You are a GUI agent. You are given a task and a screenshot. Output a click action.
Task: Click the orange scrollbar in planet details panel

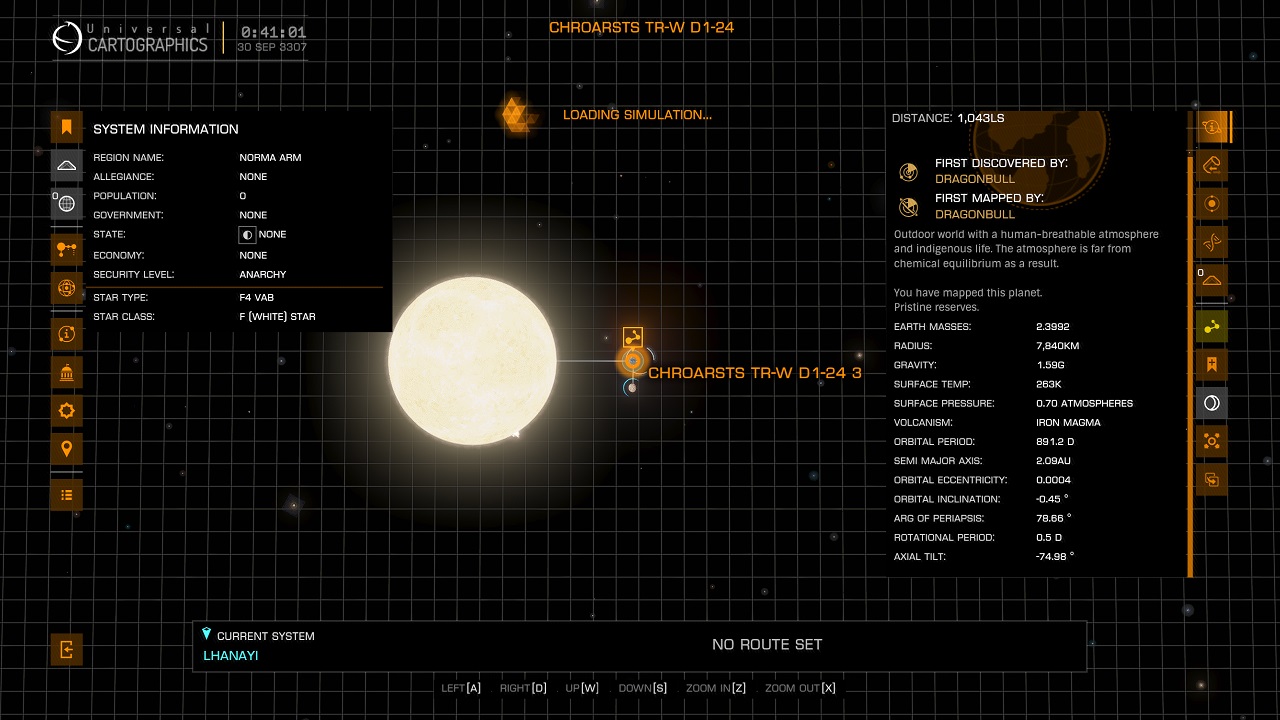point(1189,365)
